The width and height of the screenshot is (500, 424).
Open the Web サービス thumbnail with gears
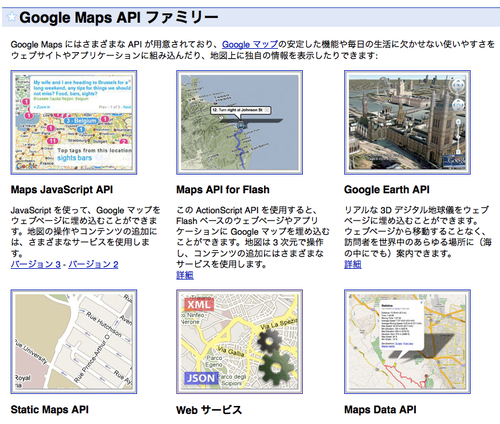239,342
